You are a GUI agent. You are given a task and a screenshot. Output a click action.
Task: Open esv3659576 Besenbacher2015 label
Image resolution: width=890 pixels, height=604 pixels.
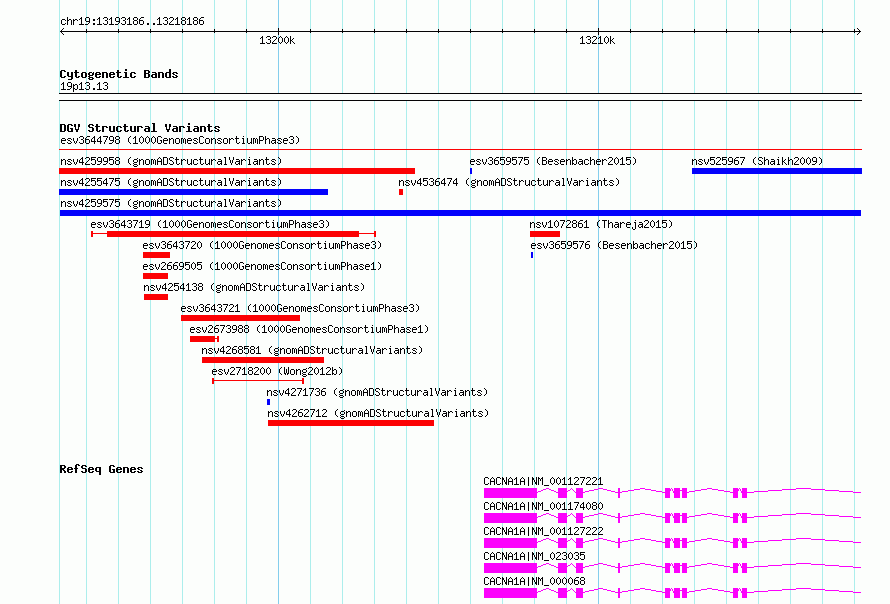pyautogui.click(x=614, y=245)
